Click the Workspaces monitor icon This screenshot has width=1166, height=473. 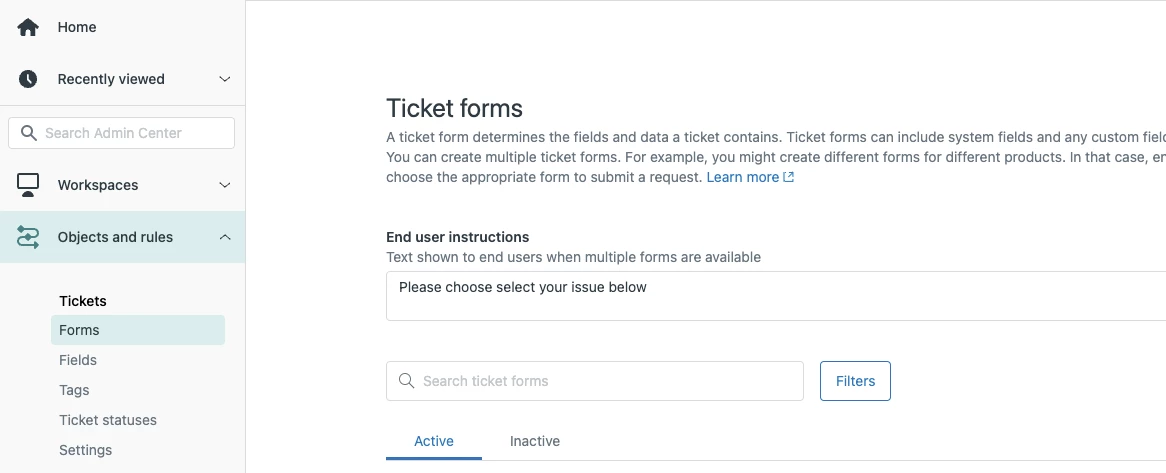pyautogui.click(x=28, y=185)
